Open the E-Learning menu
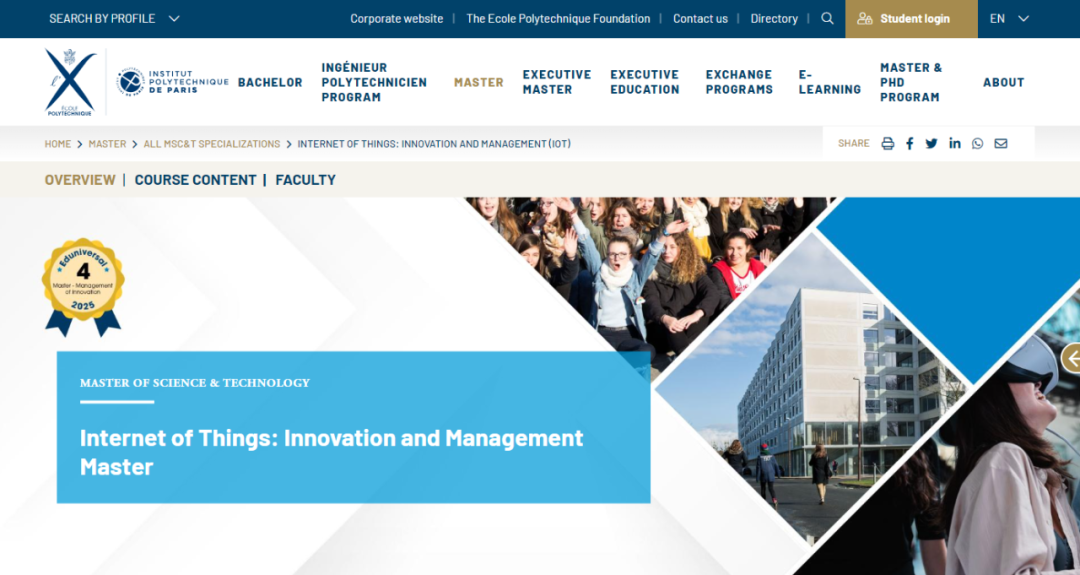The image size is (1080, 575). tap(829, 82)
